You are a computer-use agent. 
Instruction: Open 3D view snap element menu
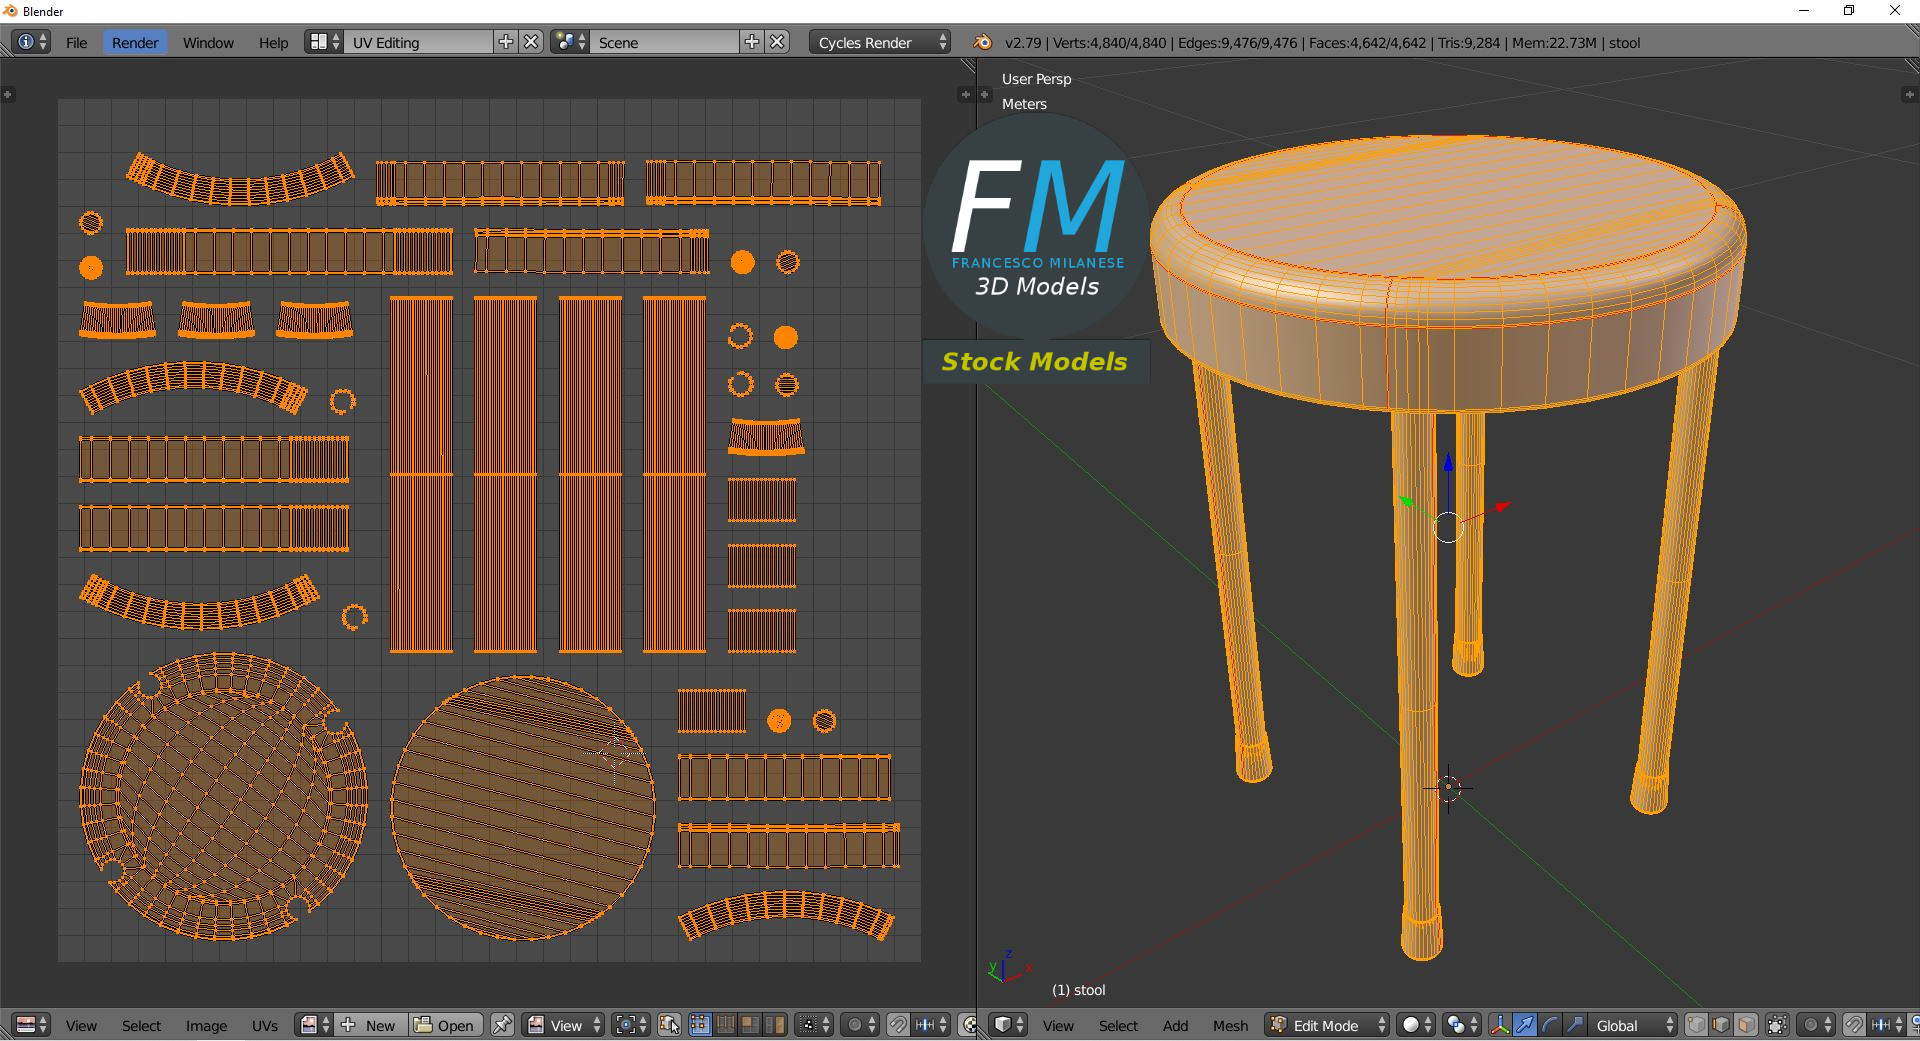[1887, 1025]
